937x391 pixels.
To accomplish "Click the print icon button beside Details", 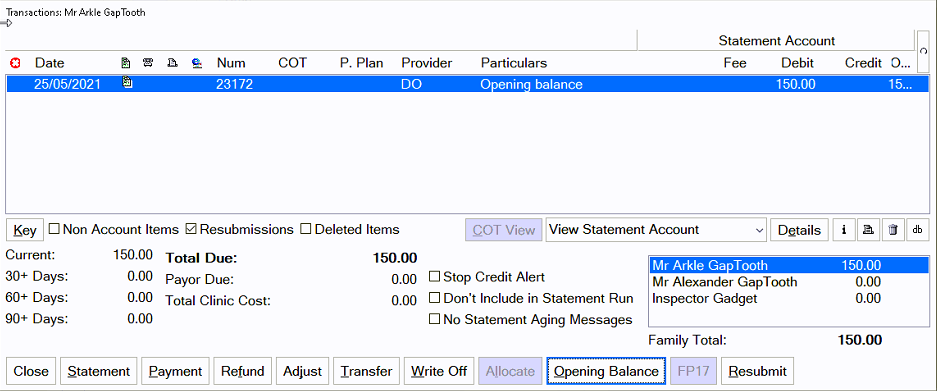I will click(x=868, y=230).
